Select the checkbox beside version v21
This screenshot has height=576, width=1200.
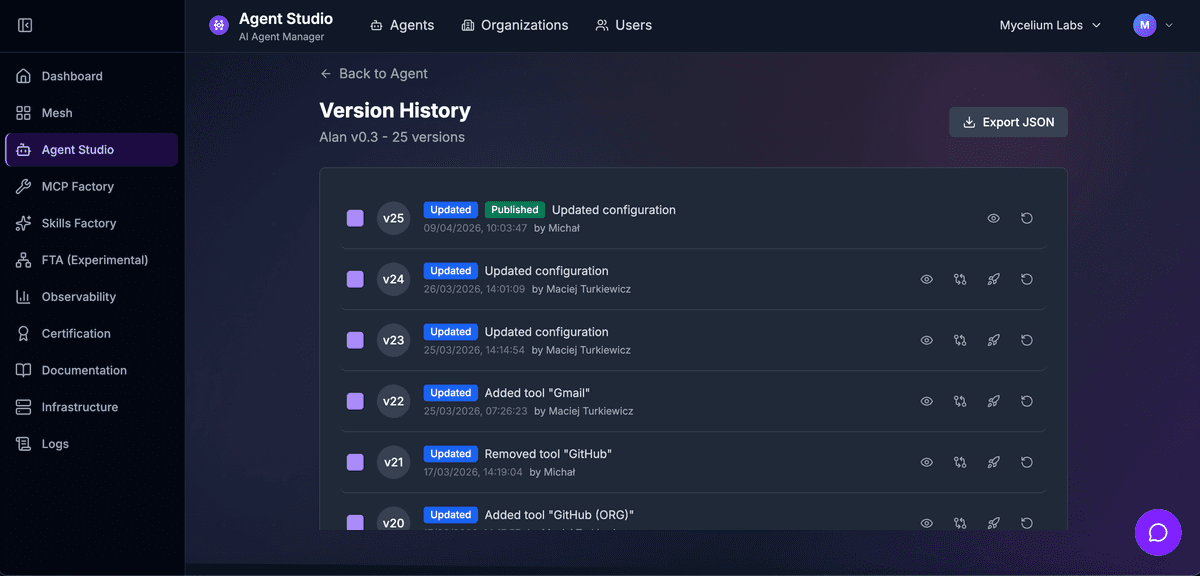pos(355,462)
